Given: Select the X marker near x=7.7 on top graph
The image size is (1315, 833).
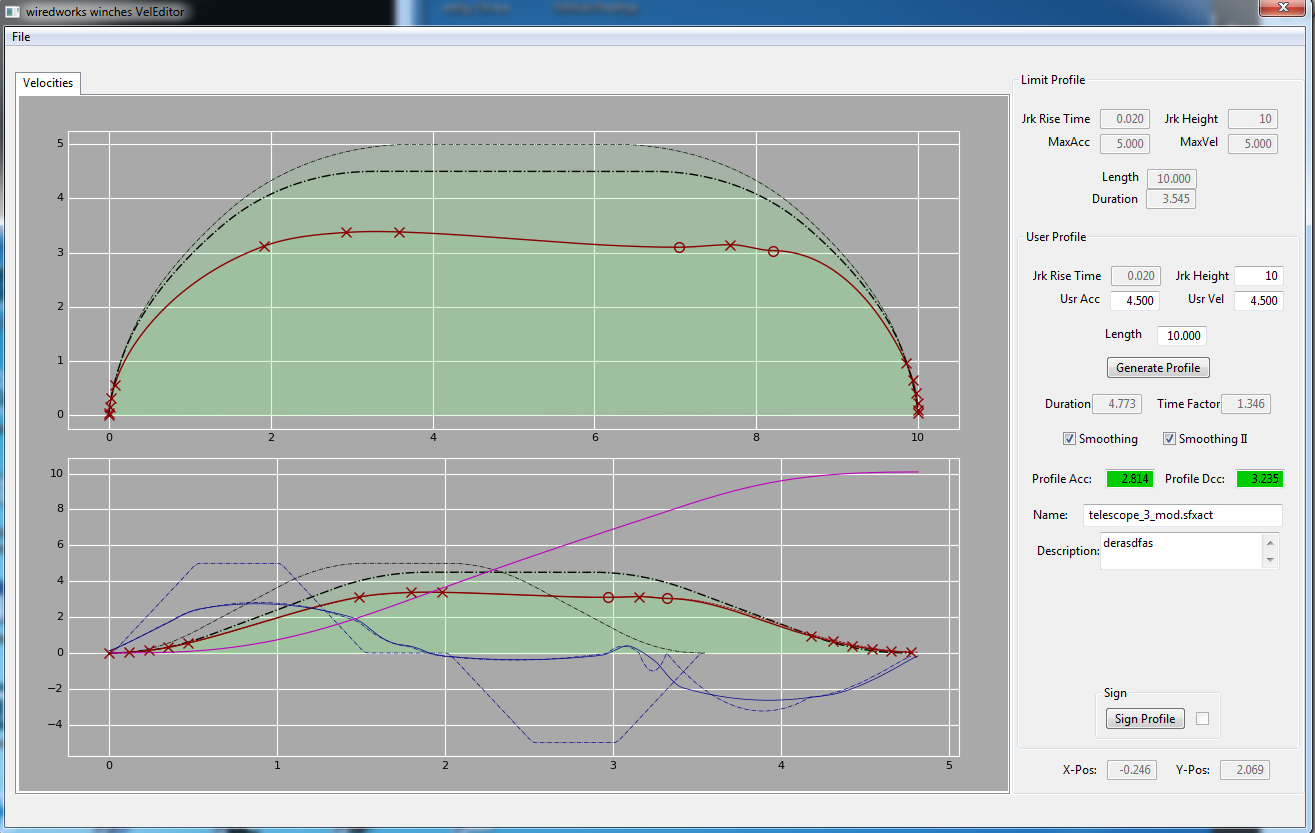Looking at the screenshot, I should [731, 245].
